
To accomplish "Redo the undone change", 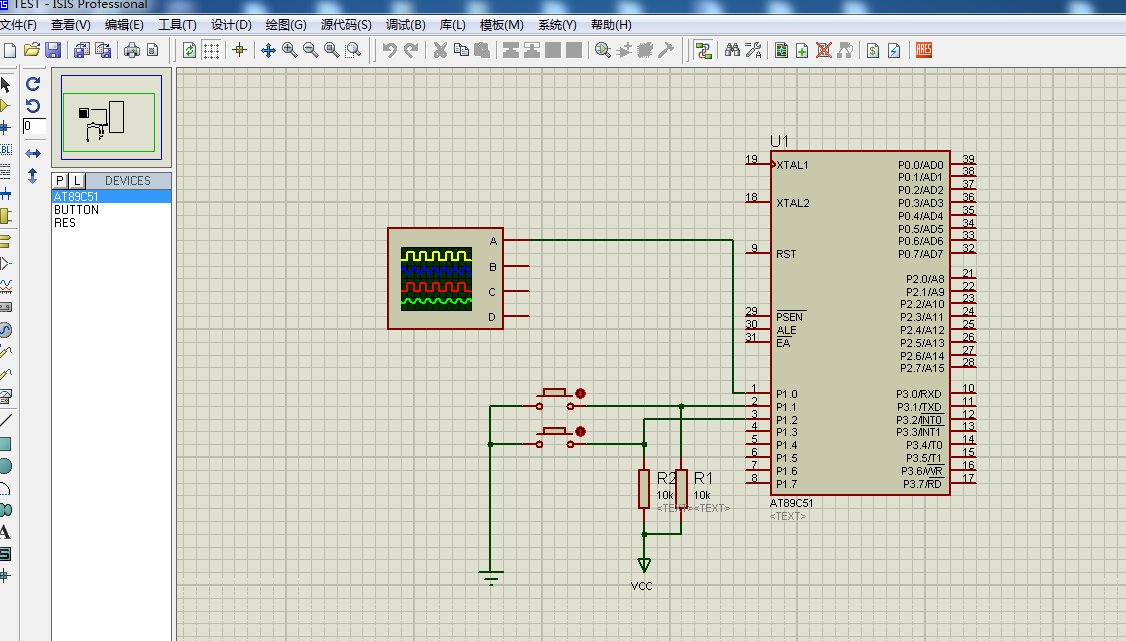I will 411,50.
